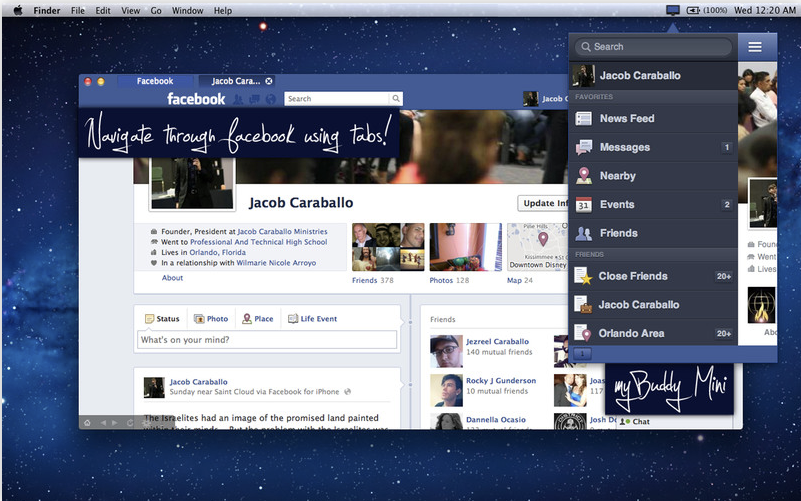Open the Edit menu
Image resolution: width=801 pixels, height=501 pixels.
tap(103, 10)
